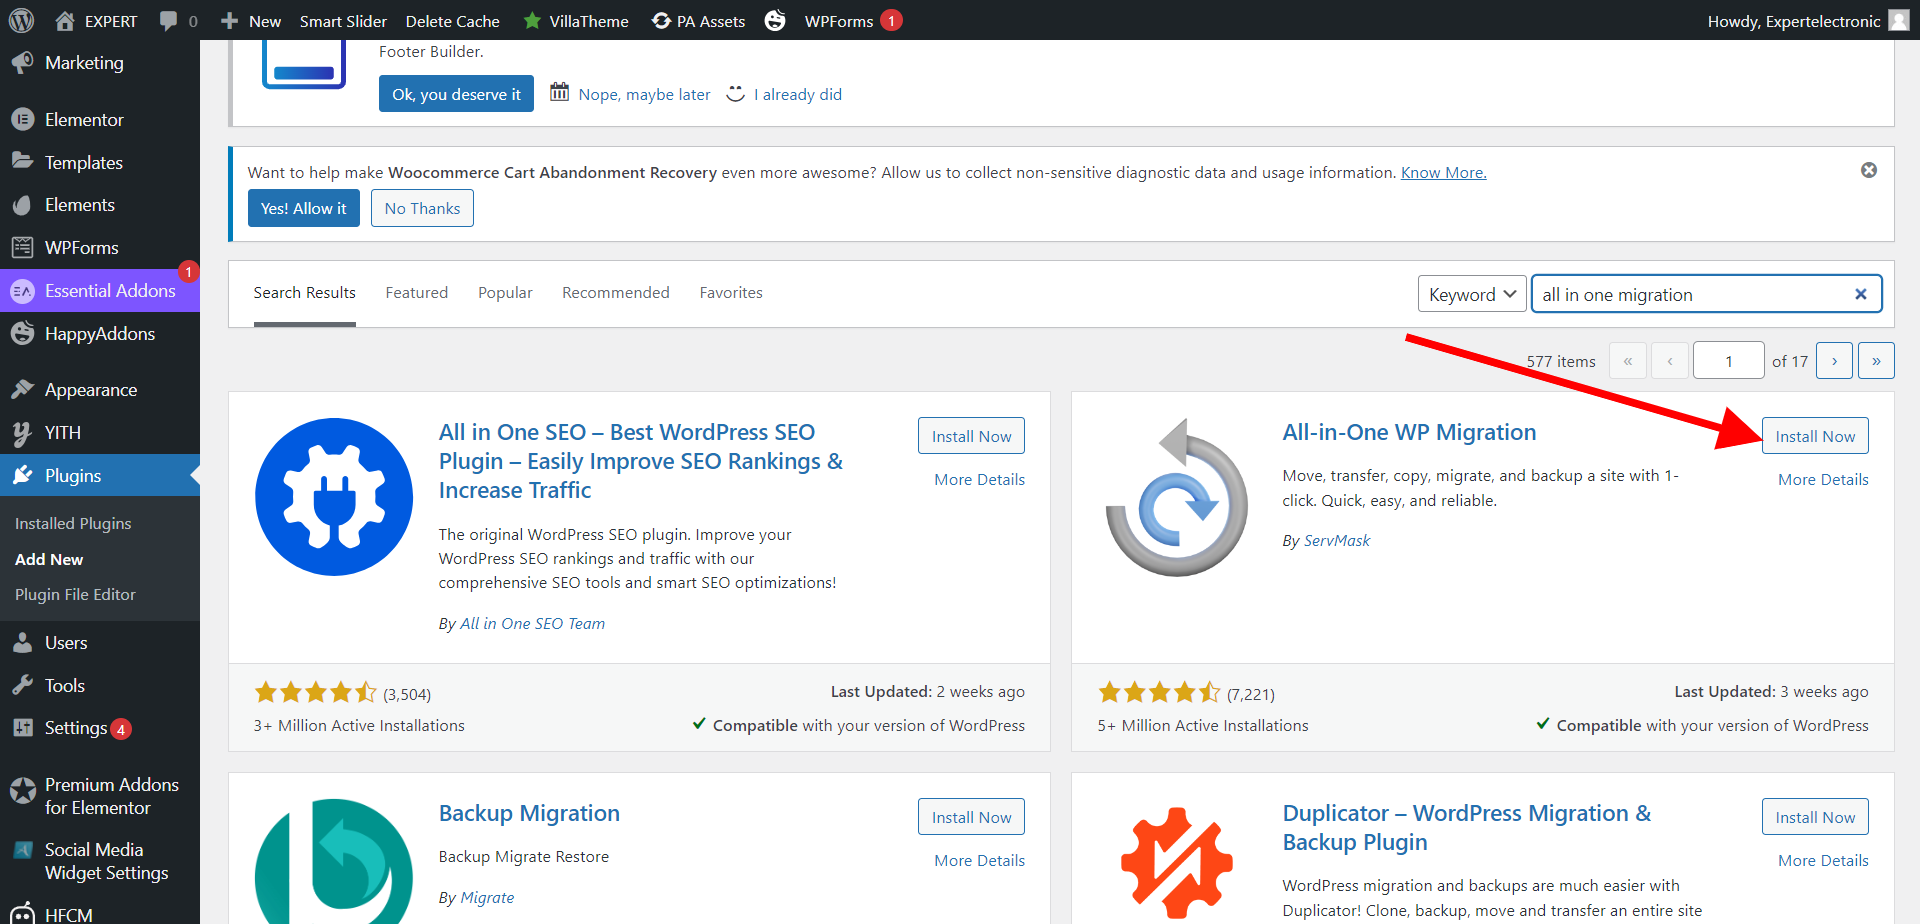Install the Backup Migration plugin
The image size is (1920, 924).
click(971, 817)
